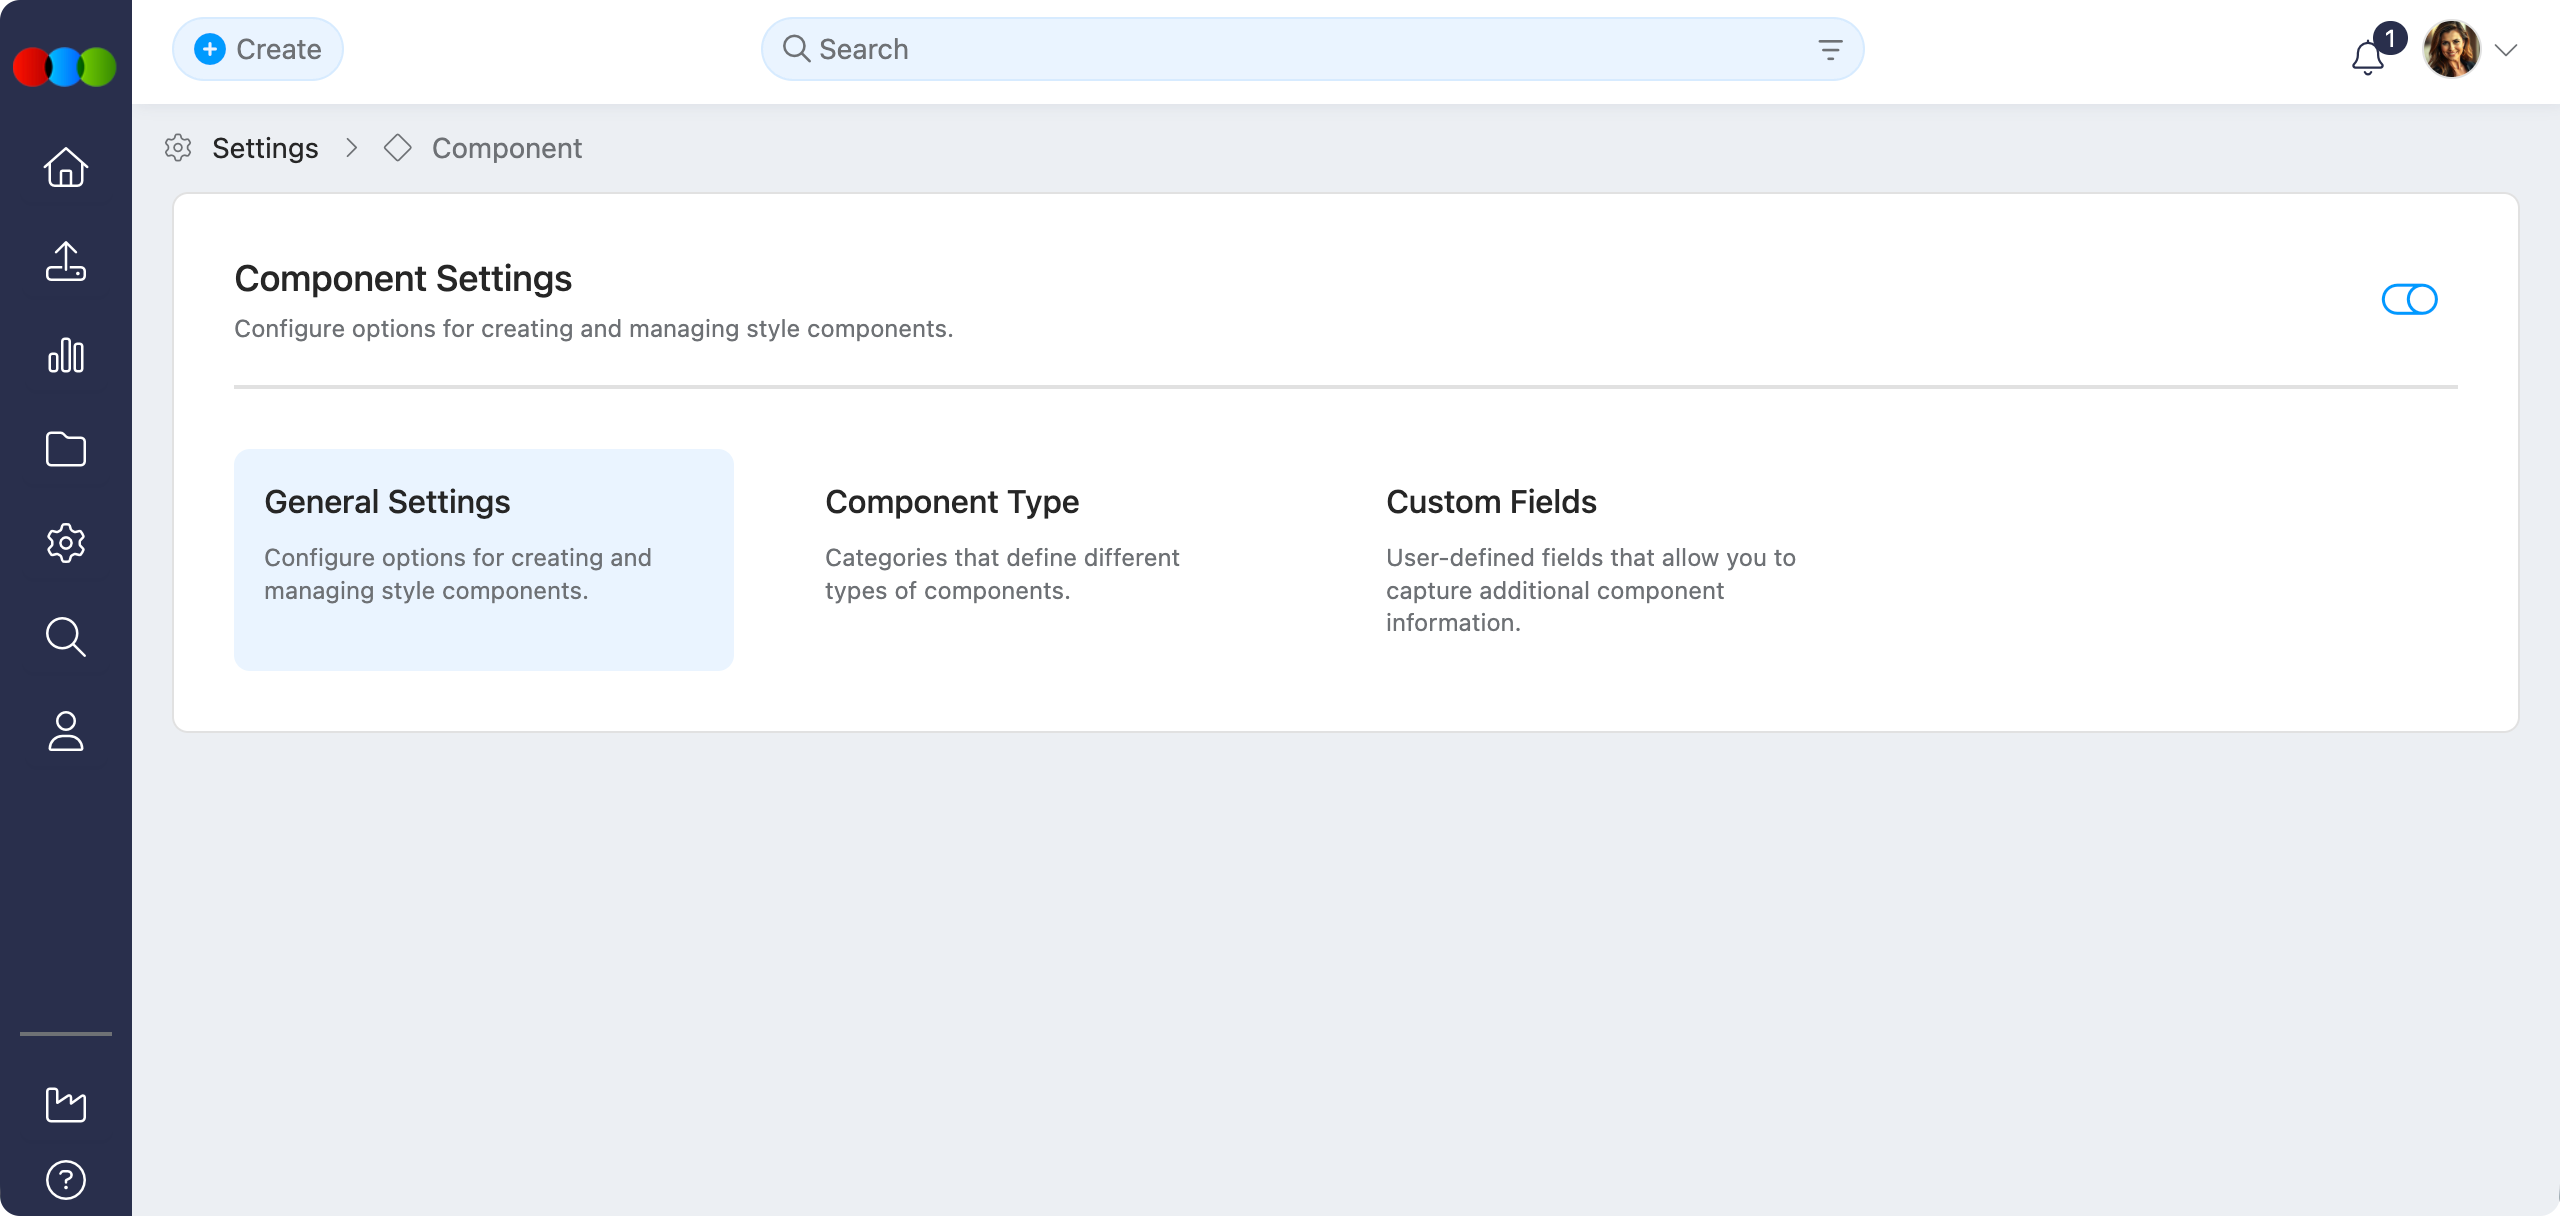Click the app logo in top-left corner
Image resolution: width=2560 pixels, height=1216 pixels.
[64, 66]
